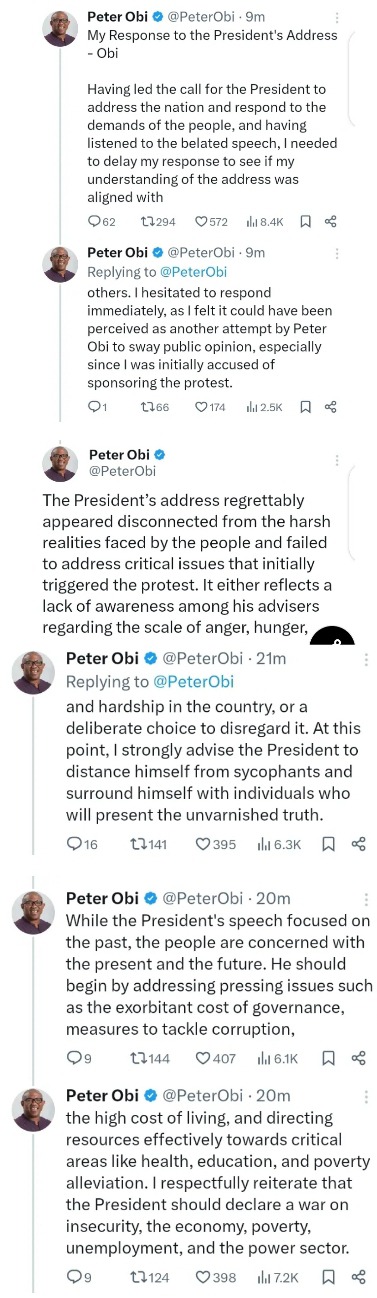Open Peter Obi's profile name in third tweet

(x=119, y=455)
